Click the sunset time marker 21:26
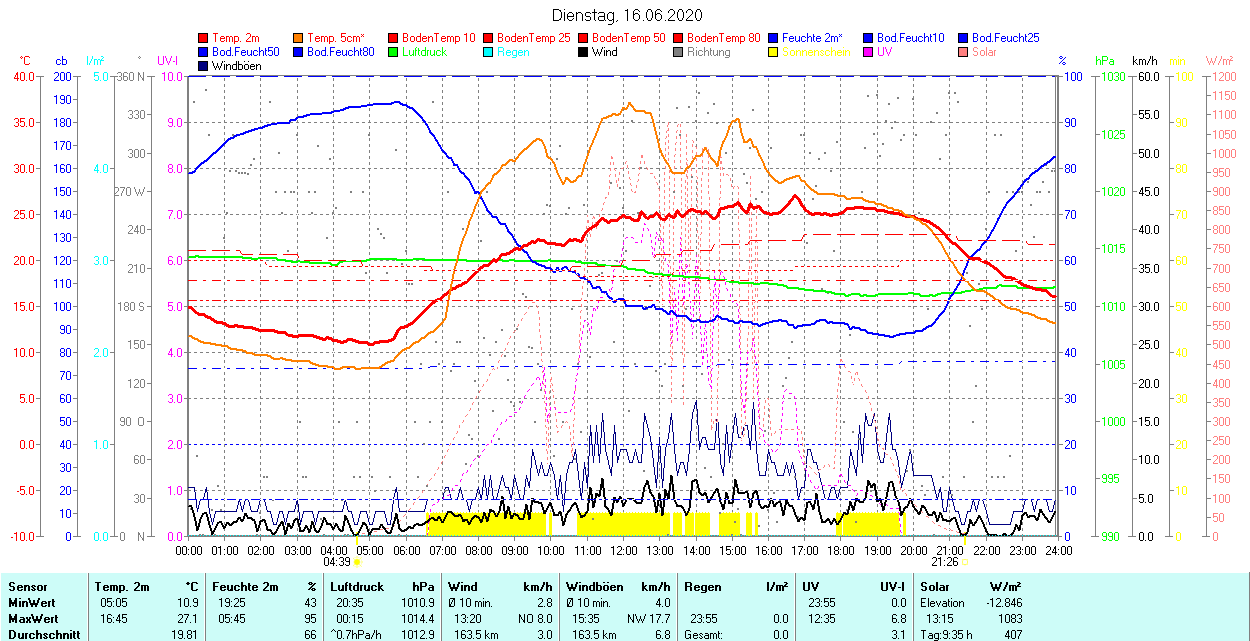Image resolution: width=1250 pixels, height=641 pixels. coord(944,562)
